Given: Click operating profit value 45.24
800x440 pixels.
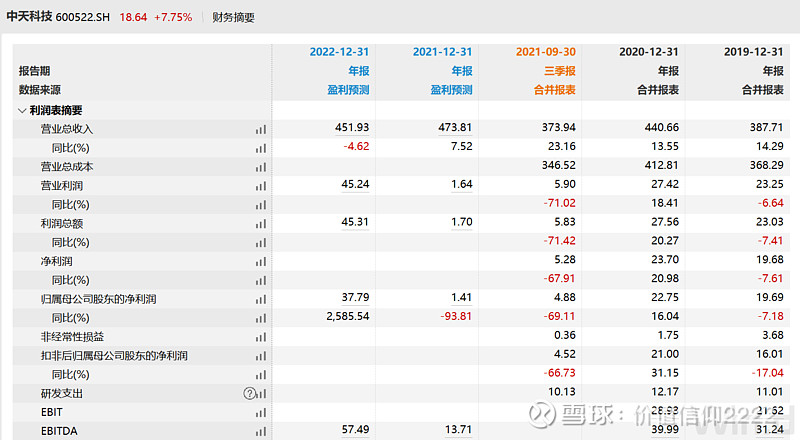Looking at the screenshot, I should [355, 184].
